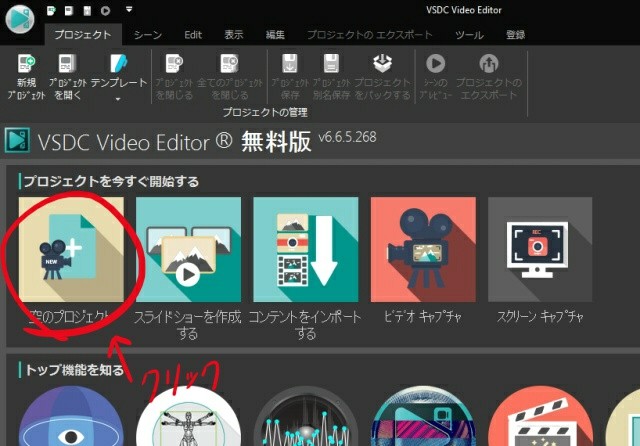Switch to the シーン tab

pos(148,35)
